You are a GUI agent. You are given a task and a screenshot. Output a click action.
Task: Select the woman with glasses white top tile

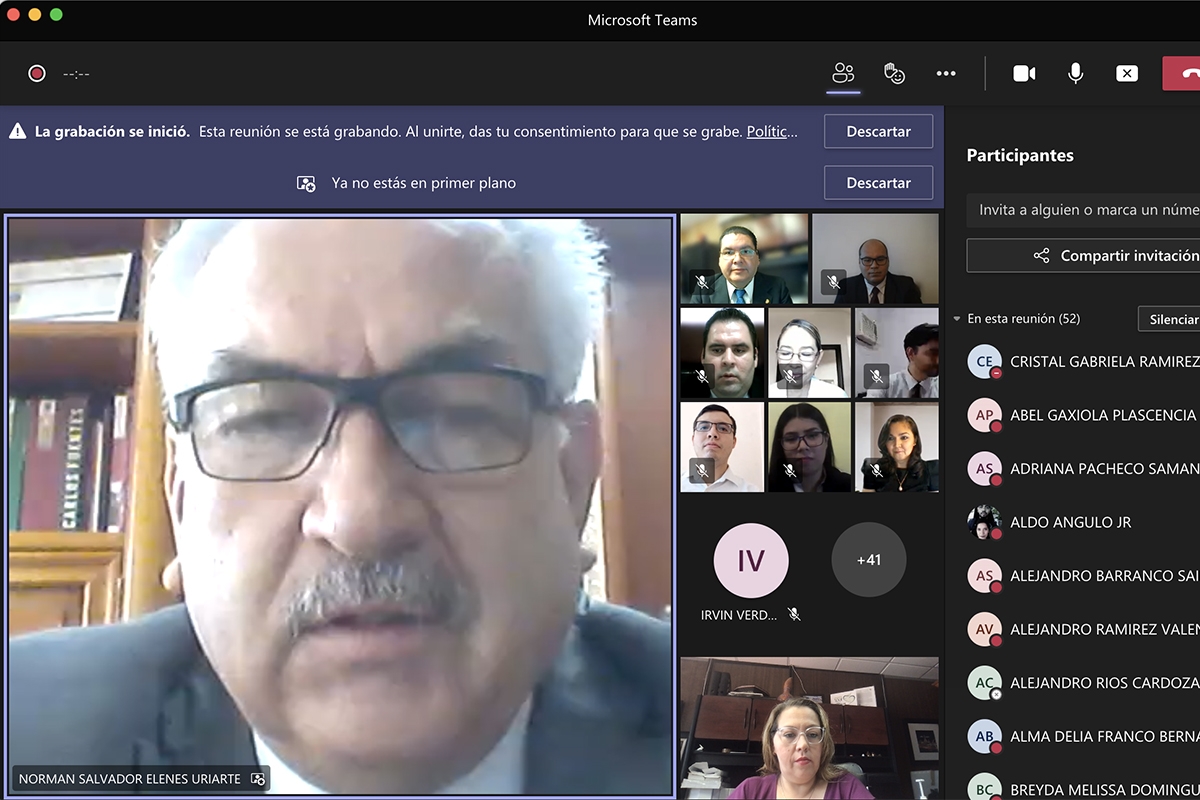coord(809,353)
